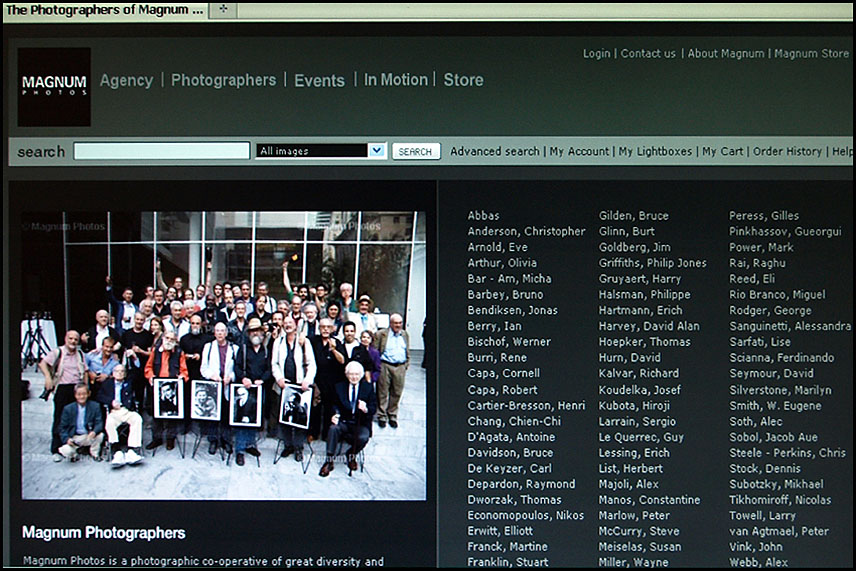This screenshot has height=571, width=856.
Task: Open Glinn, Burt page
Action: tap(626, 231)
